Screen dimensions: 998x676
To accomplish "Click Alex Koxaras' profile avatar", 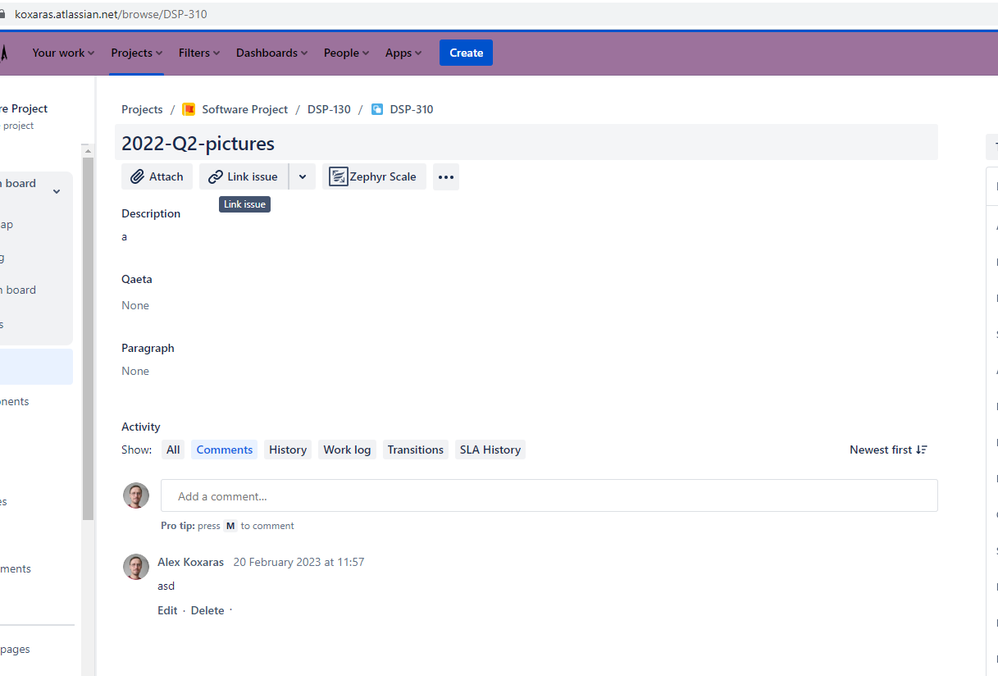I will tap(135, 567).
